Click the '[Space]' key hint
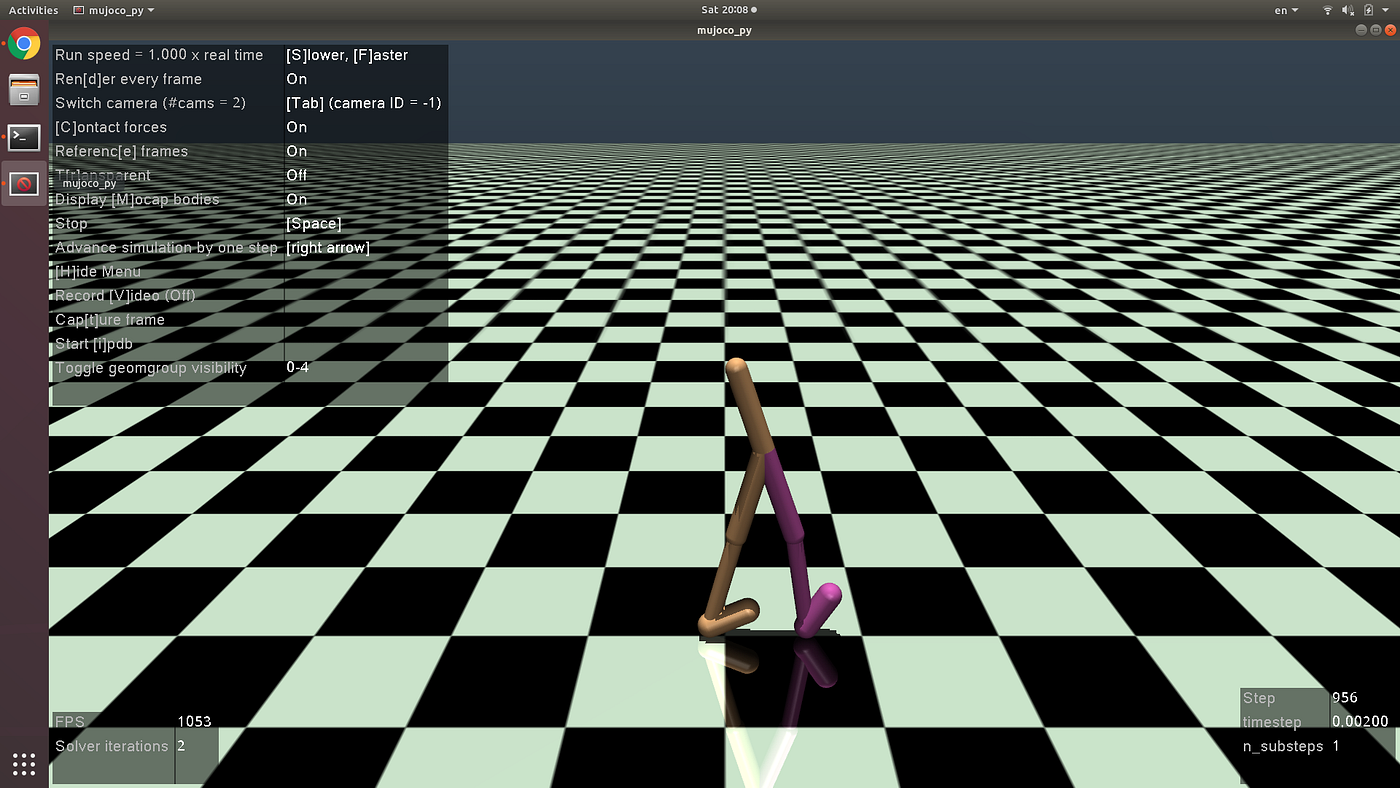This screenshot has width=1400, height=788. click(x=313, y=223)
